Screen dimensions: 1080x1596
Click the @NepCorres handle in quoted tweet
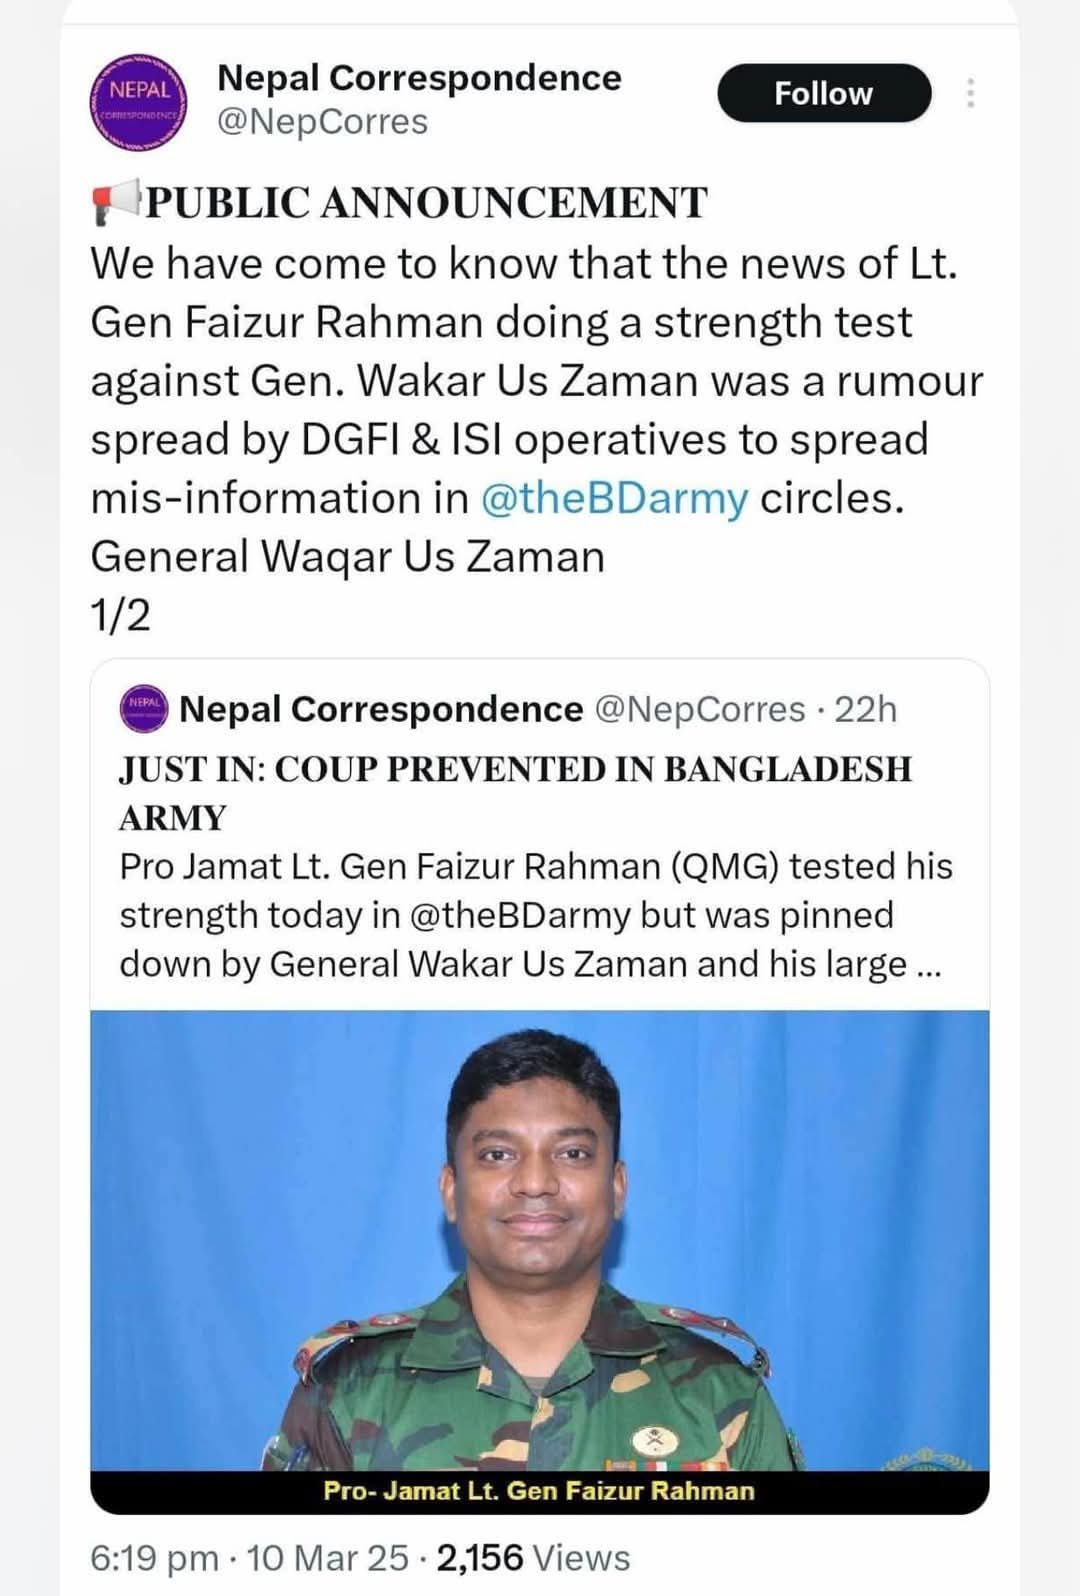click(x=699, y=709)
